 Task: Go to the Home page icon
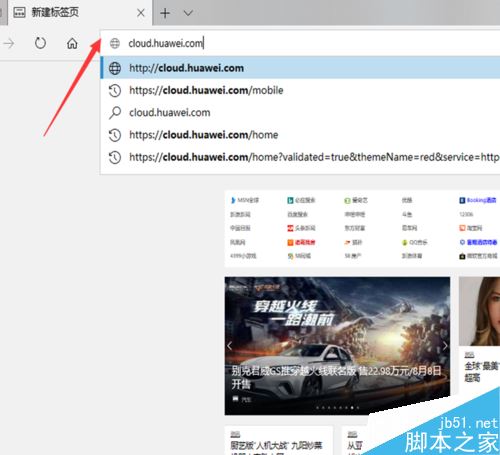72,43
